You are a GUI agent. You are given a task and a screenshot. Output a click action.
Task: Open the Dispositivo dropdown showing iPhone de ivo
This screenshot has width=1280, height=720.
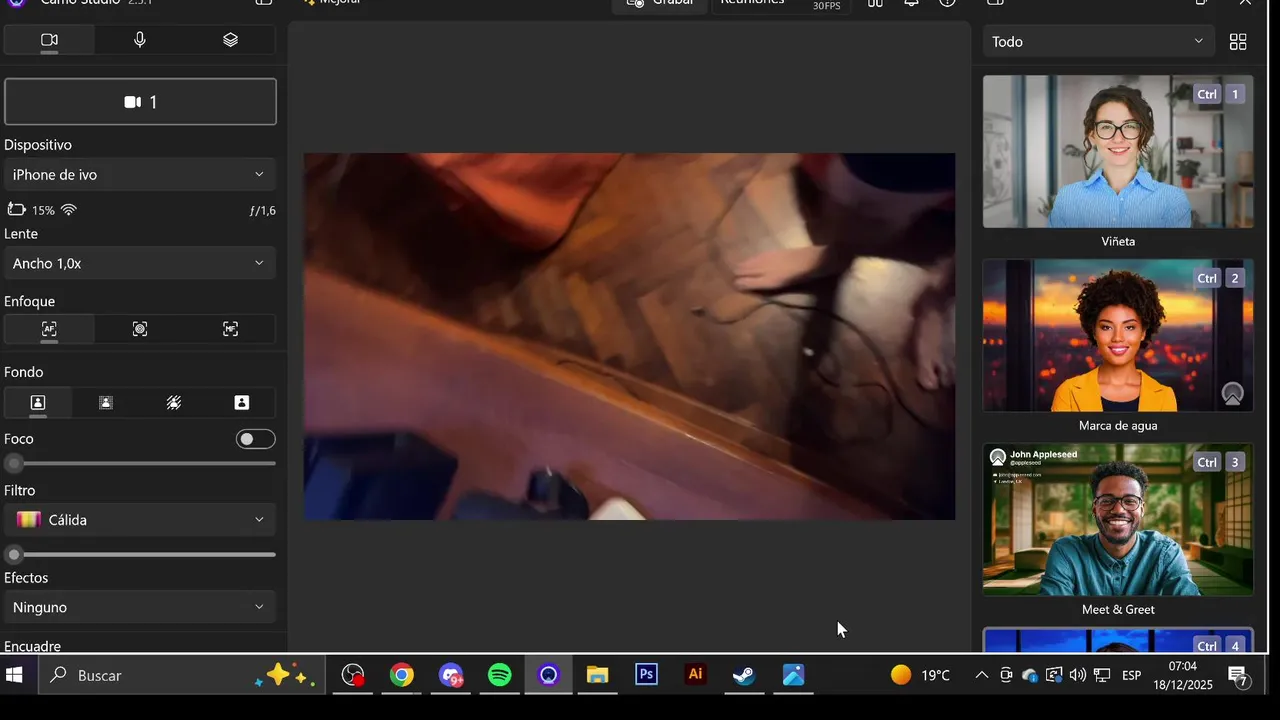pyautogui.click(x=140, y=175)
